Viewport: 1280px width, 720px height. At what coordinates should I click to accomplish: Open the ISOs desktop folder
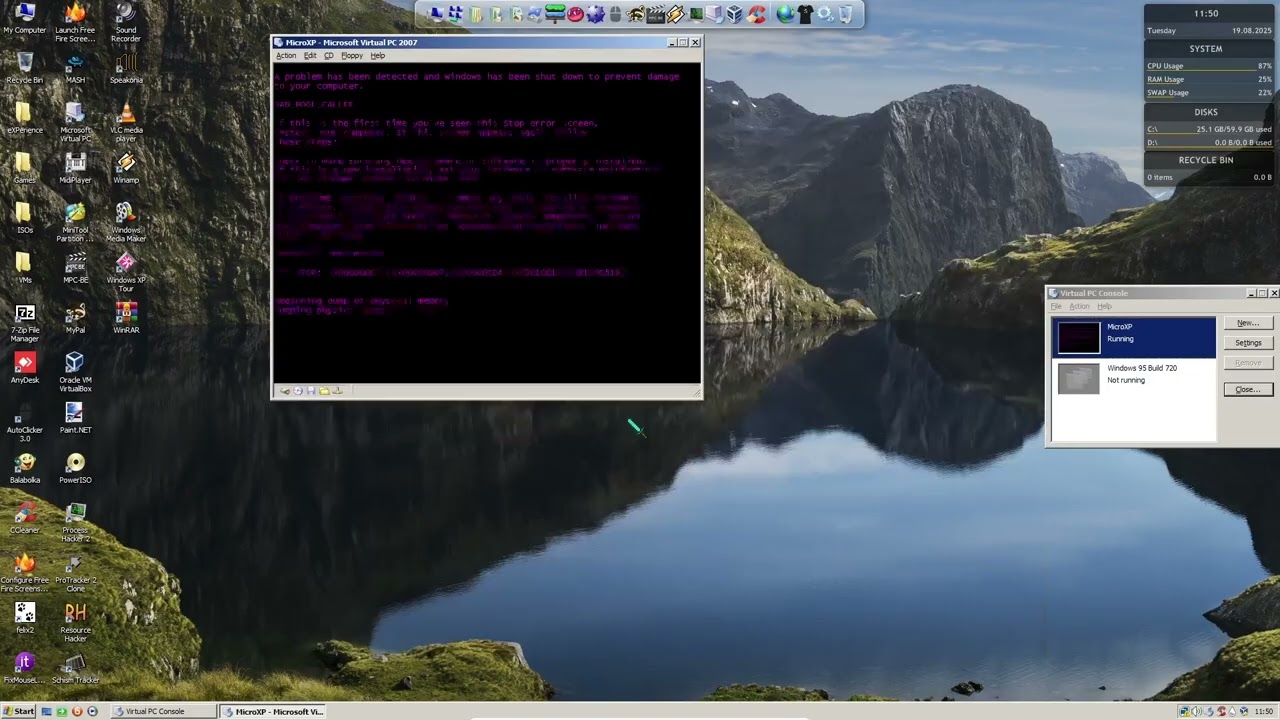[25, 219]
